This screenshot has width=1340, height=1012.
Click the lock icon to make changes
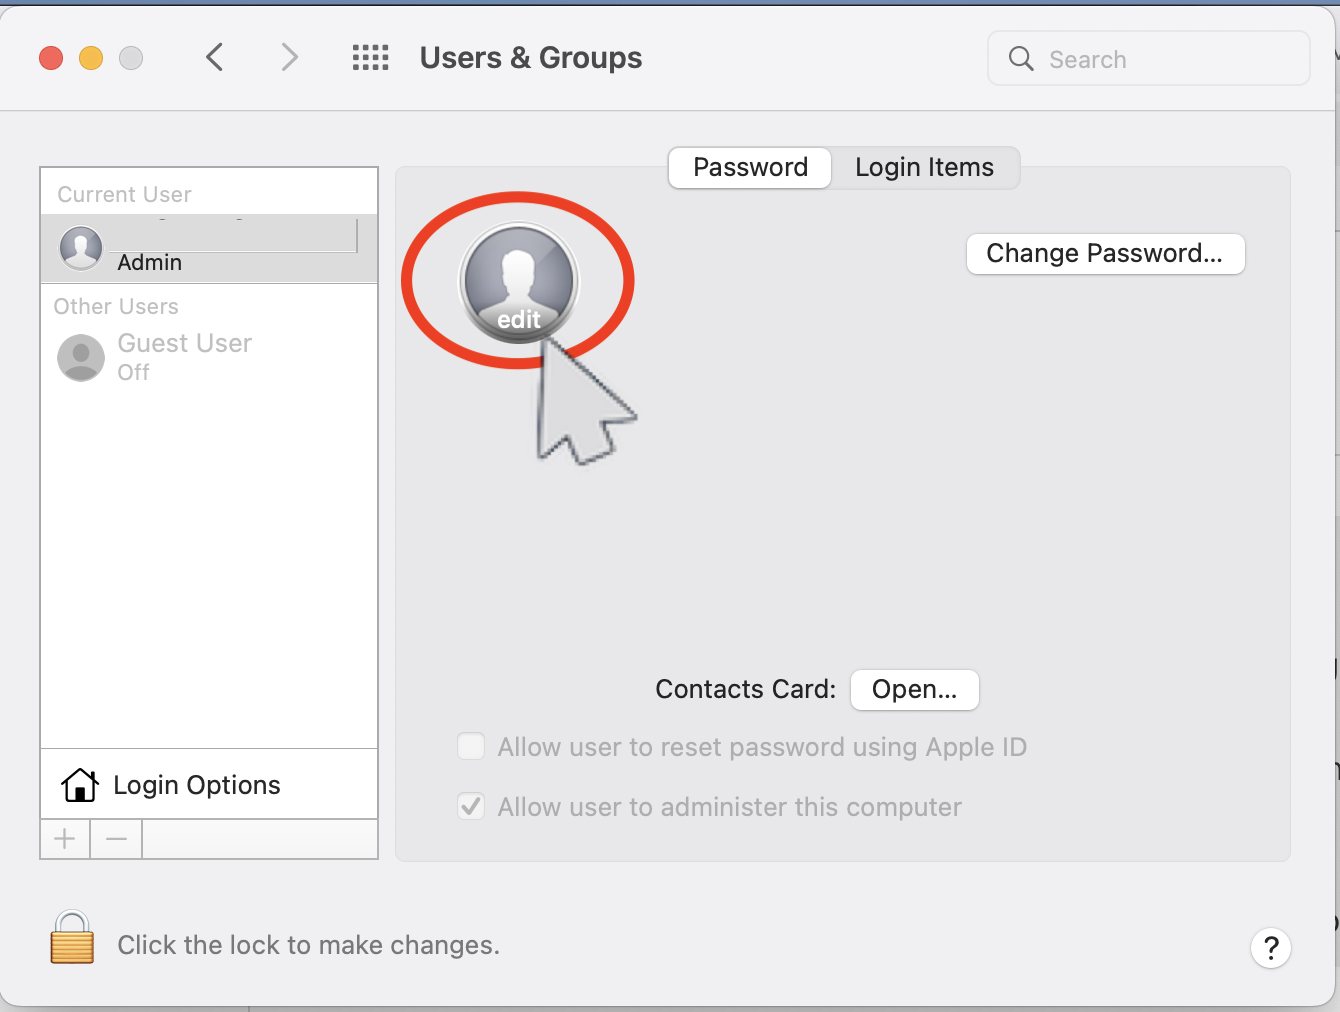pyautogui.click(x=72, y=939)
